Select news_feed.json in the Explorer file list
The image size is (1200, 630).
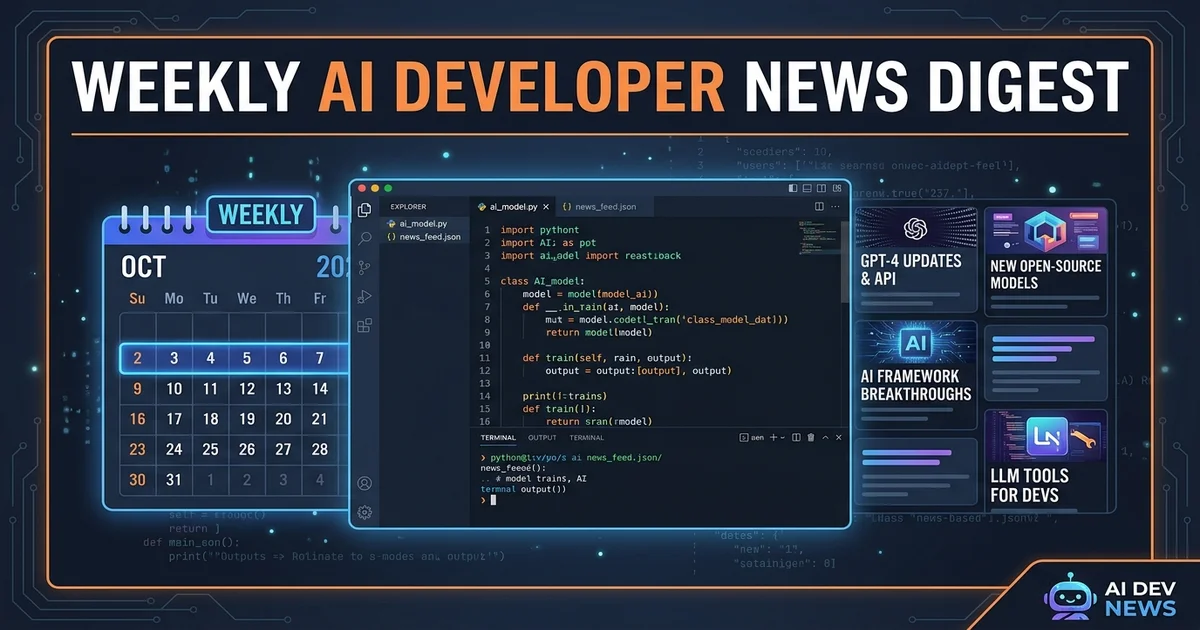pos(422,237)
